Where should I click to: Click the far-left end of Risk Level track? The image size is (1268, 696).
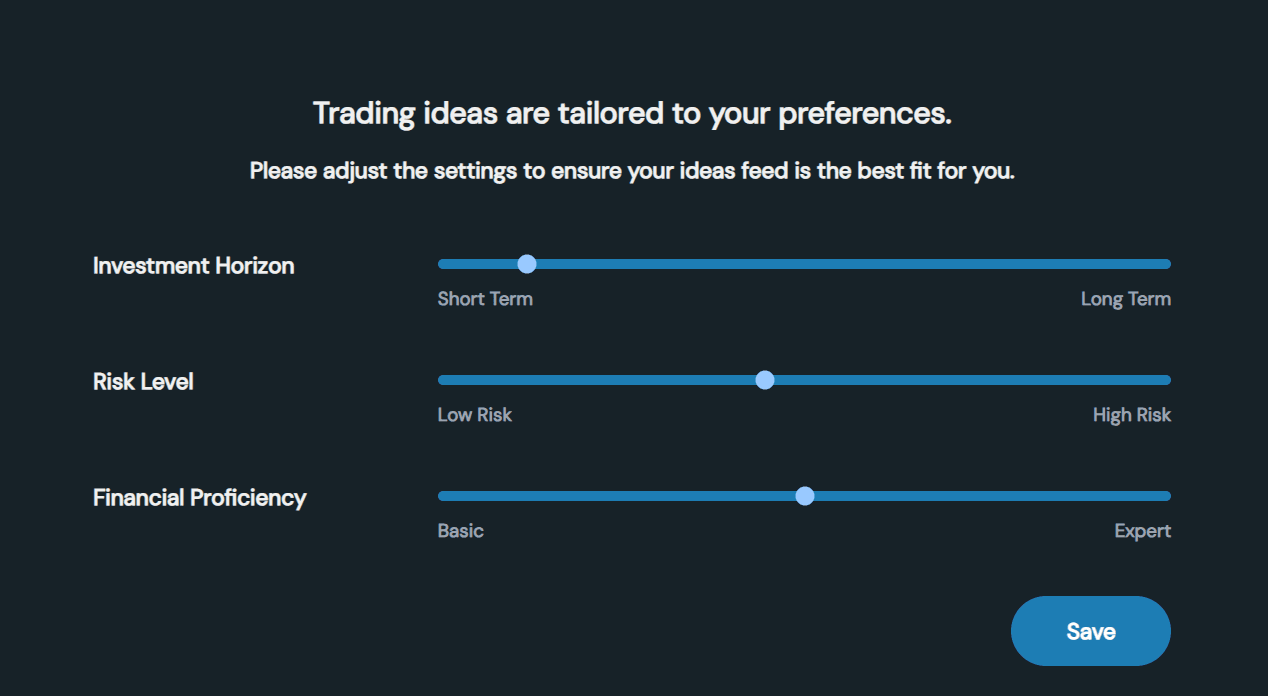point(443,380)
